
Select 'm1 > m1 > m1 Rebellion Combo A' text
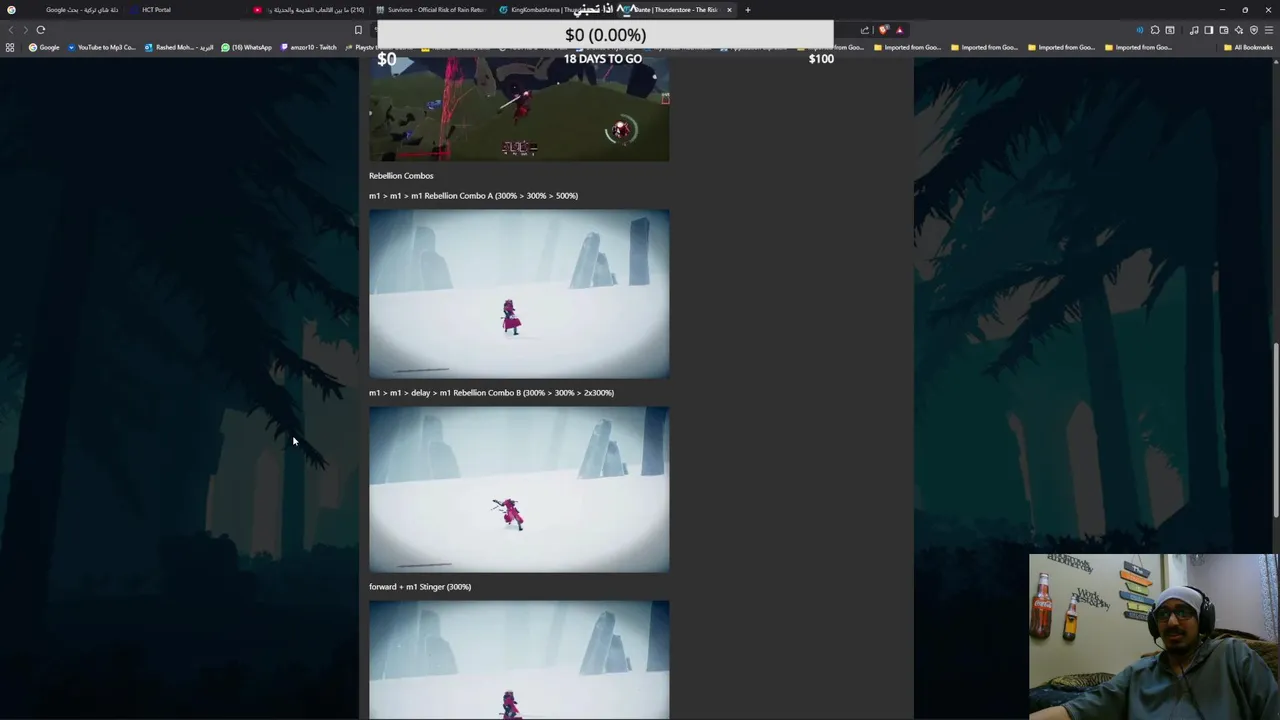pos(429,196)
